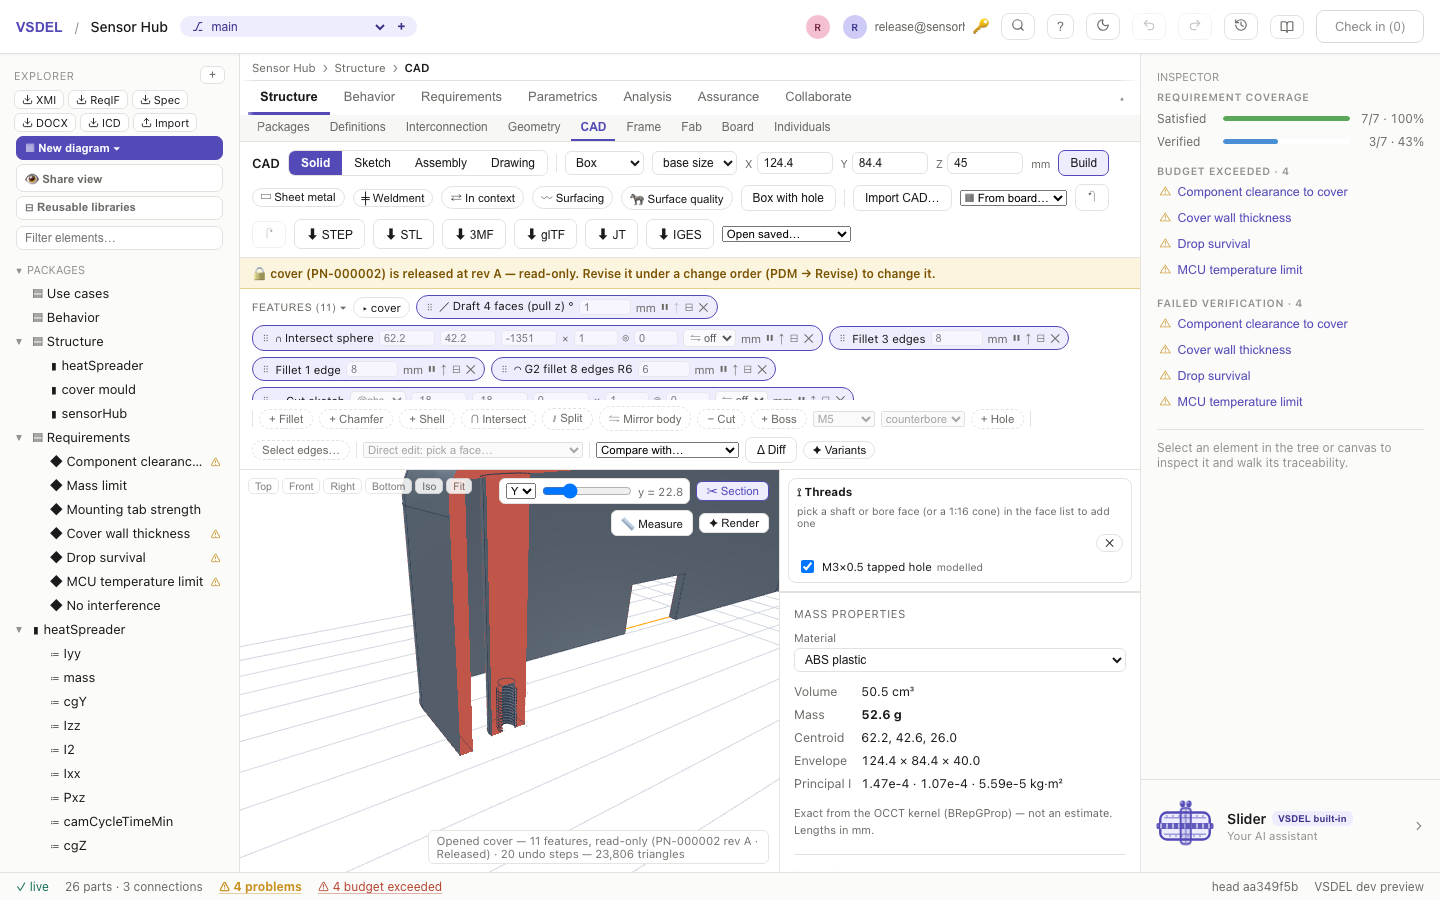Open the ABS plastic material dropdown
This screenshot has height=900, width=1440.
(960, 660)
